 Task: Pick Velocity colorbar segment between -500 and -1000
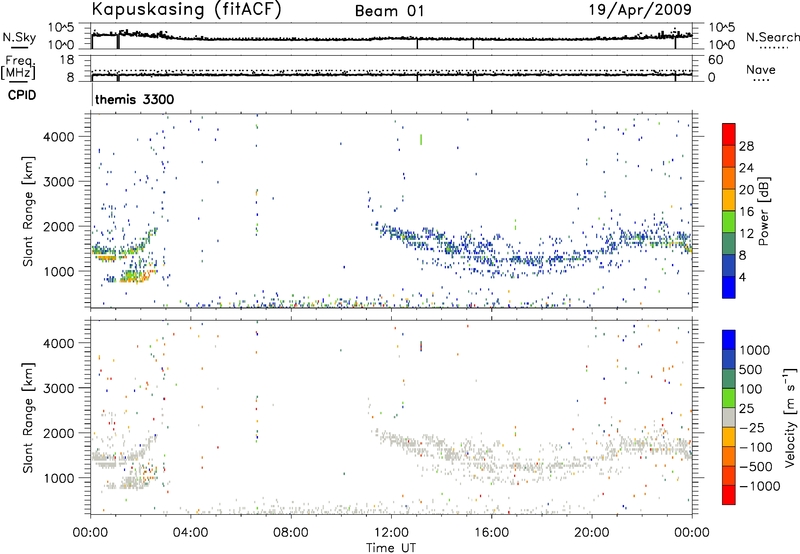[x=729, y=475]
